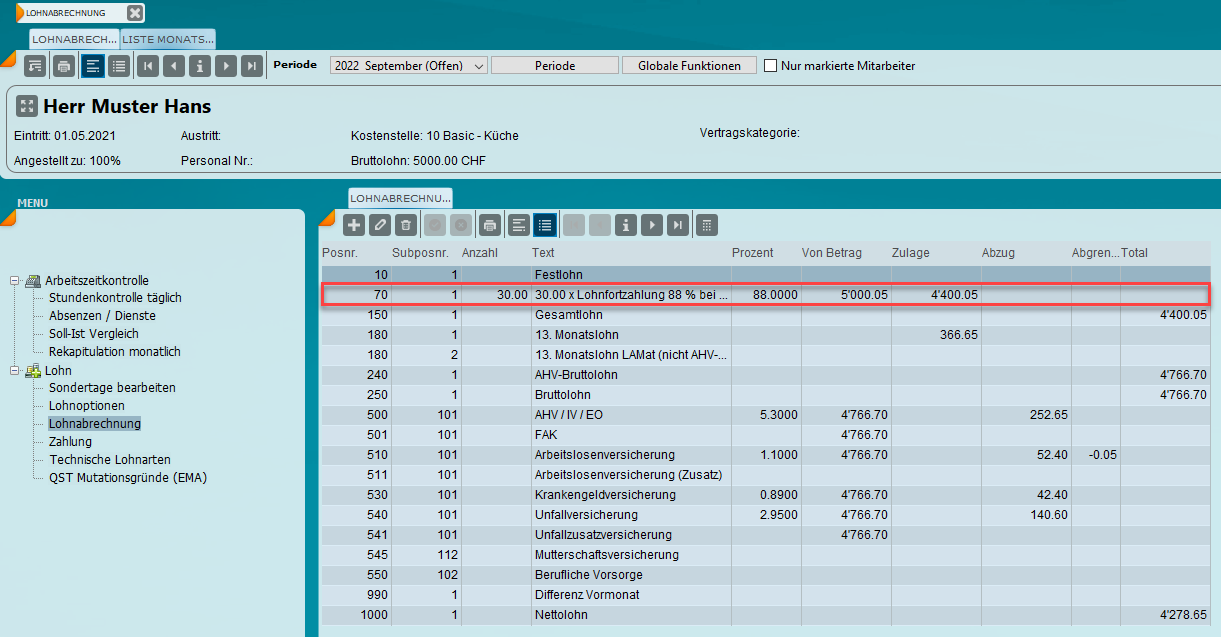Click the pencil edit icon in payslip toolbar
Viewport: 1221px width, 637px height.
pyautogui.click(x=380, y=225)
